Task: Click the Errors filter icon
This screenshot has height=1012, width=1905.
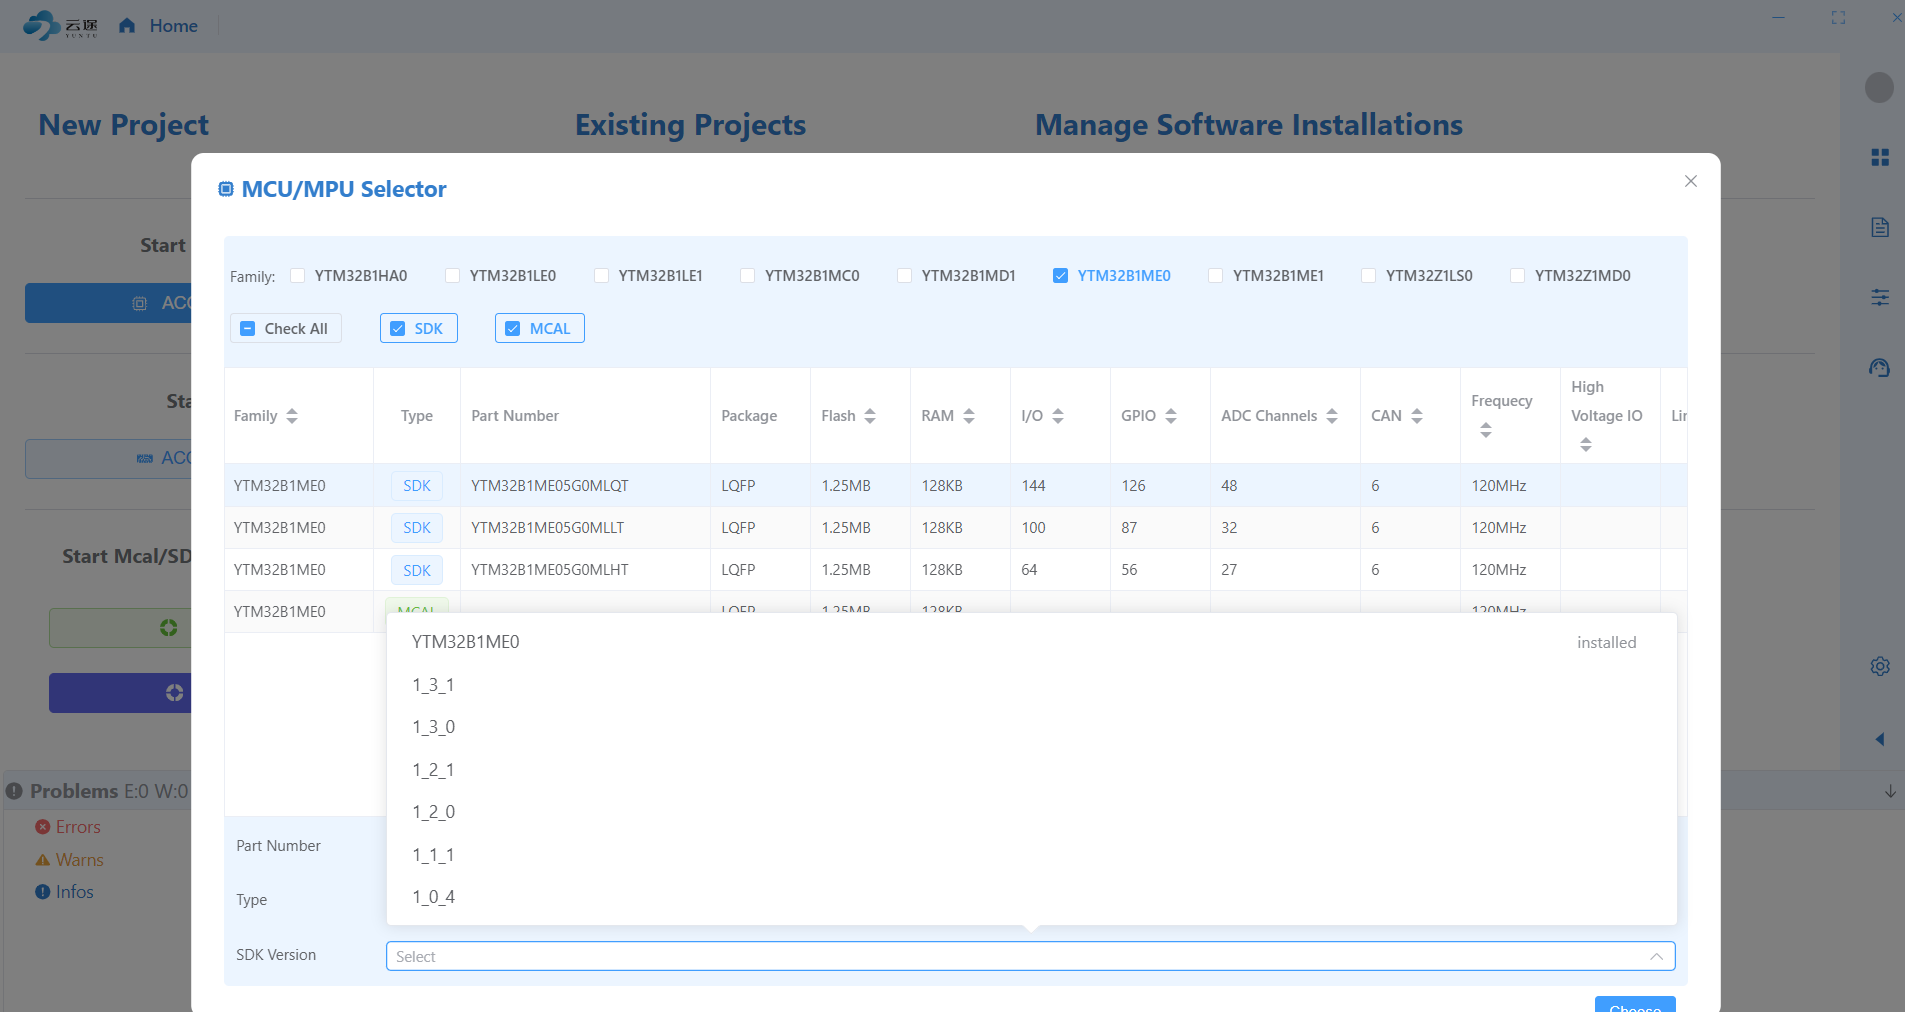Action: coord(43,827)
